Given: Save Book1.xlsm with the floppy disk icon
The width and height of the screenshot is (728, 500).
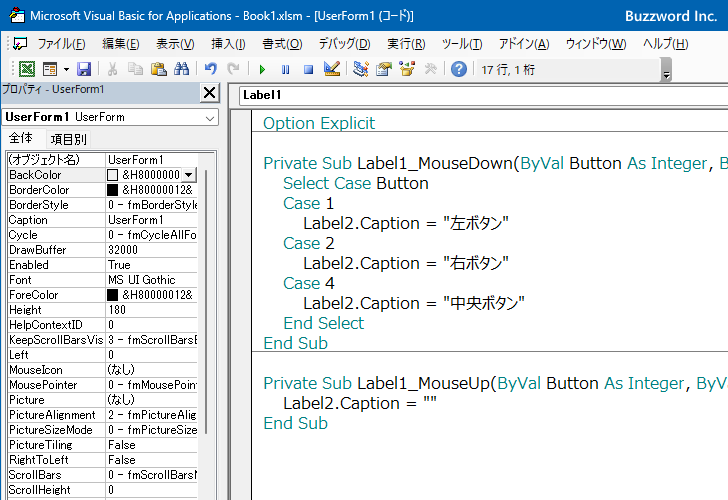Looking at the screenshot, I should point(84,69).
